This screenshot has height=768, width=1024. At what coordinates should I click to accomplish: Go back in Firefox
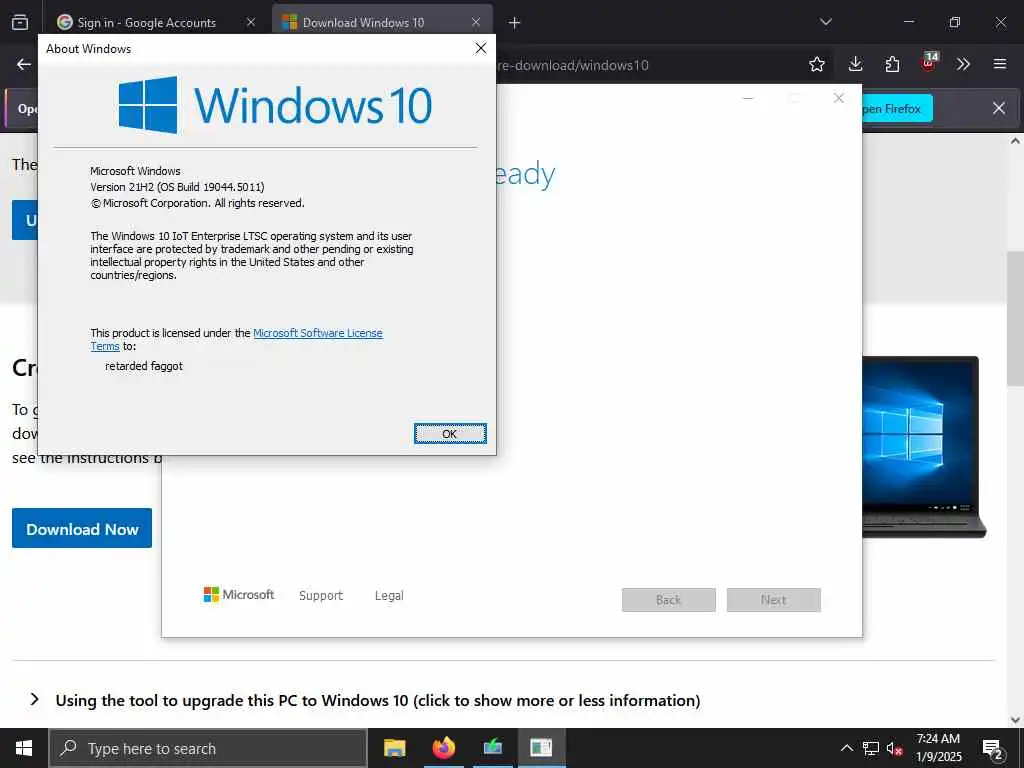[x=24, y=64]
